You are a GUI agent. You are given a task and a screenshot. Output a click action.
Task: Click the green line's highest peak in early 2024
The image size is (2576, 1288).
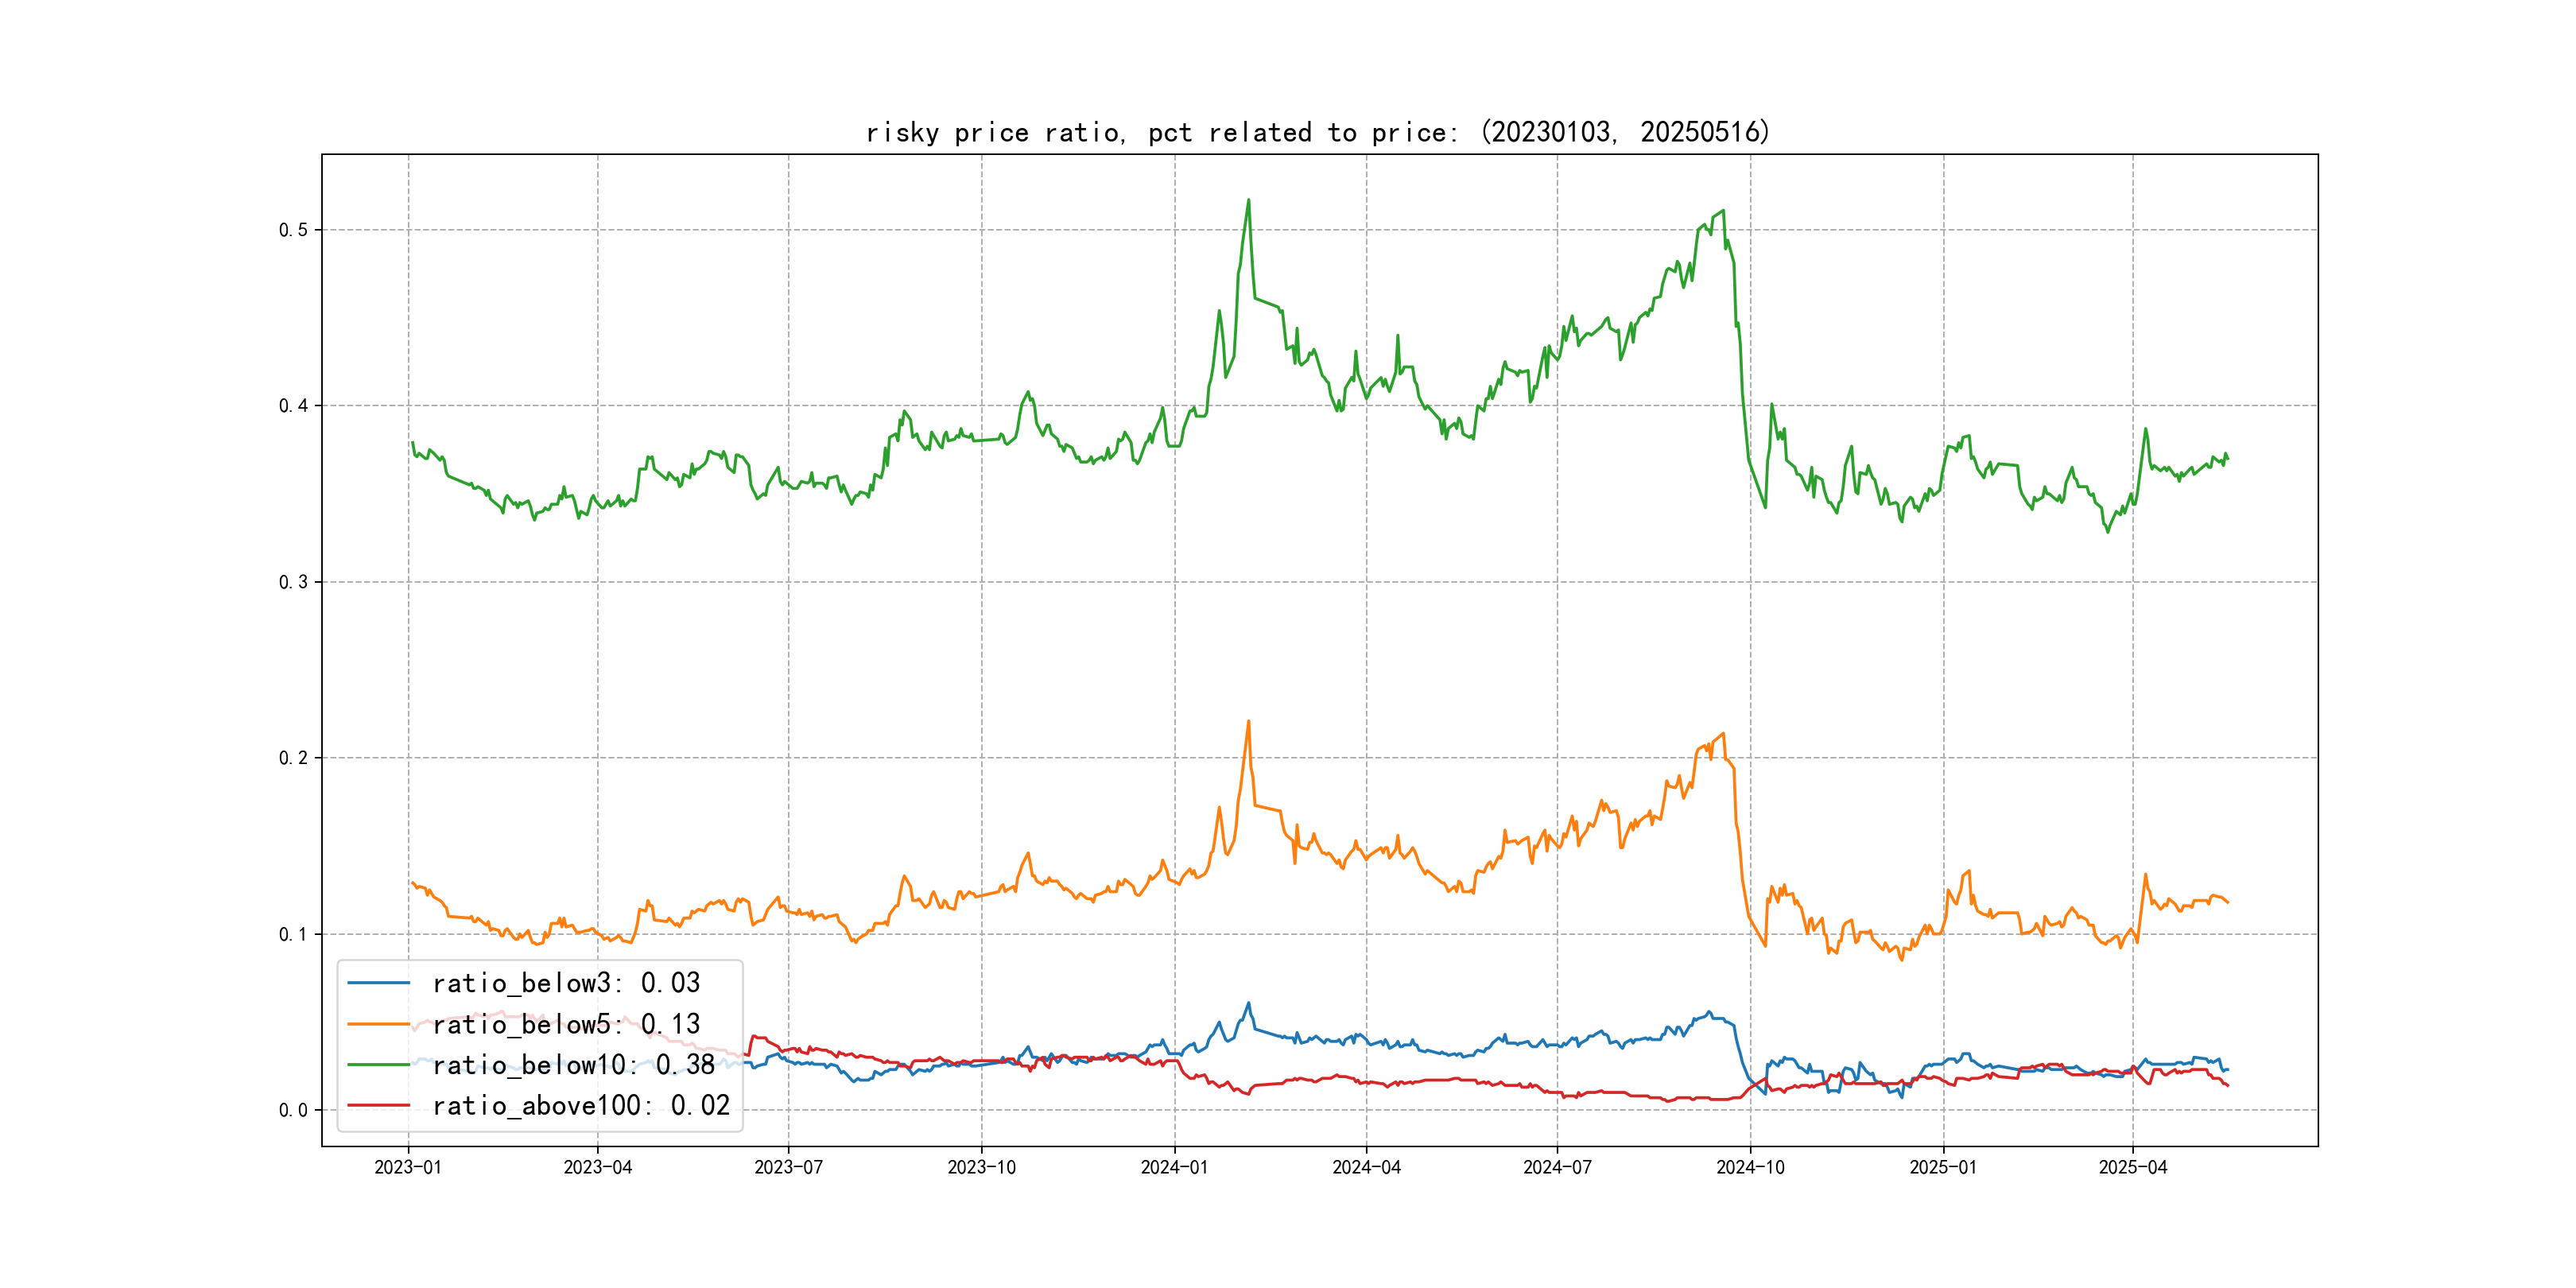(x=1248, y=200)
